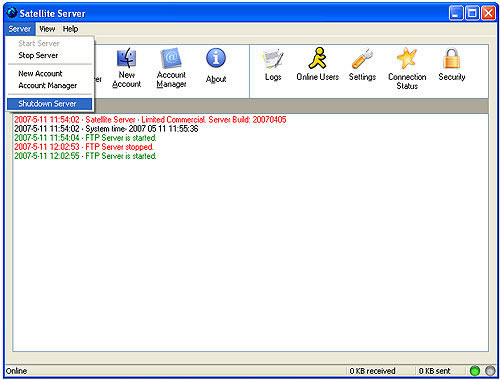Choose Stop Server from menu
This screenshot has height=380, width=500.
[x=38, y=55]
